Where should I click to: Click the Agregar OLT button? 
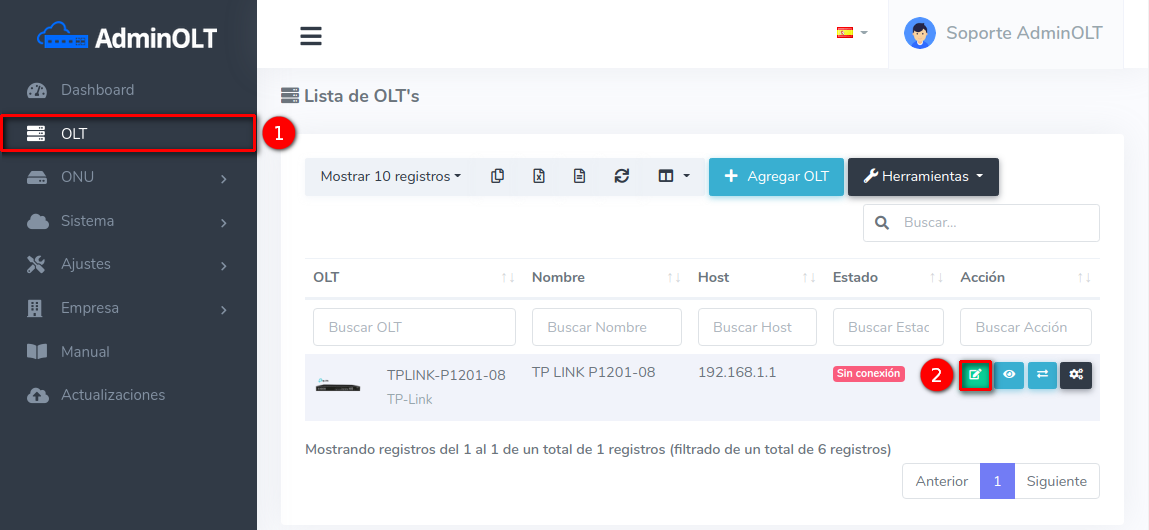click(776, 176)
